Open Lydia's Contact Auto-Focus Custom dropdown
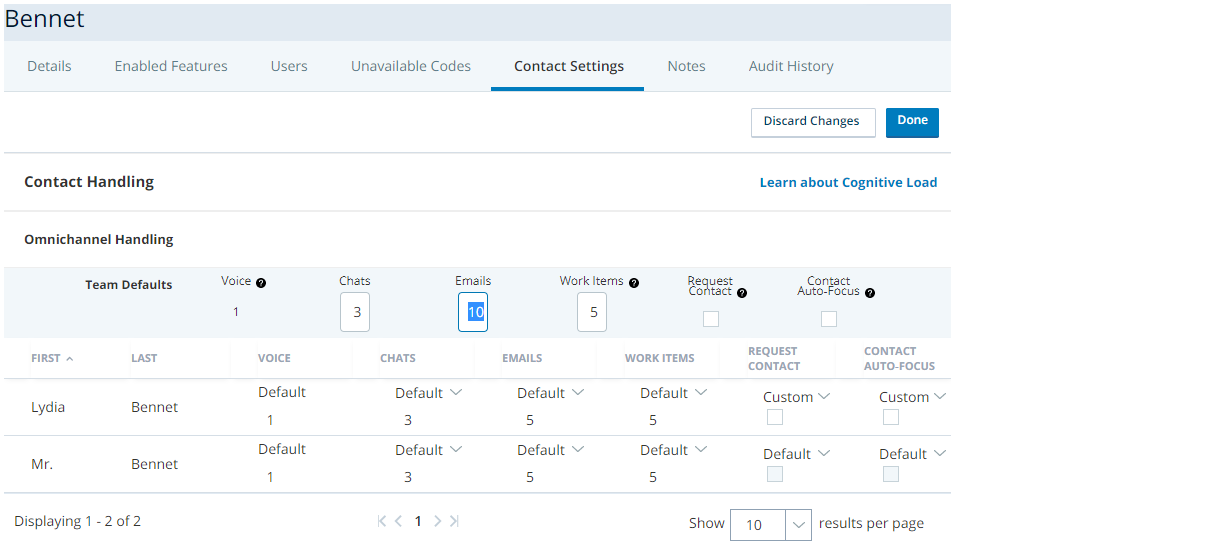 [x=912, y=397]
